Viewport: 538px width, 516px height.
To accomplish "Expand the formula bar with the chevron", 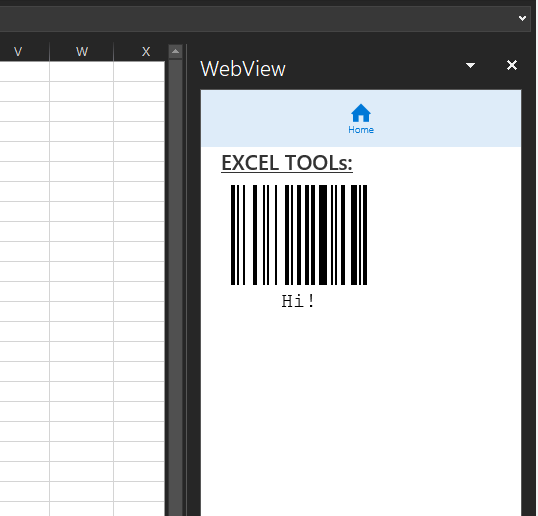I will tap(522, 18).
